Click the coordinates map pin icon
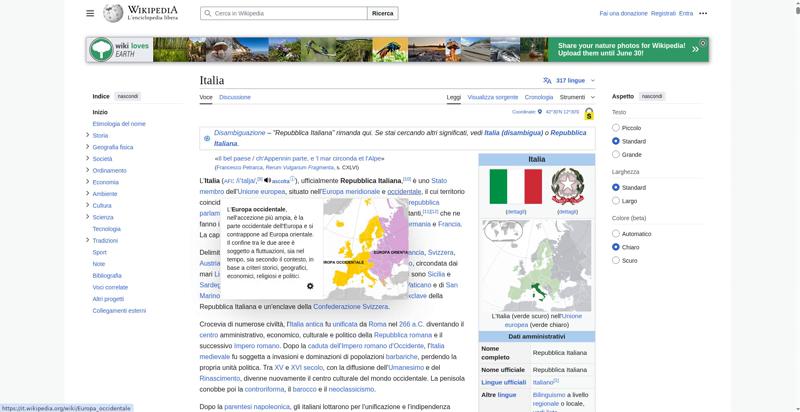The image size is (800, 412). point(540,112)
